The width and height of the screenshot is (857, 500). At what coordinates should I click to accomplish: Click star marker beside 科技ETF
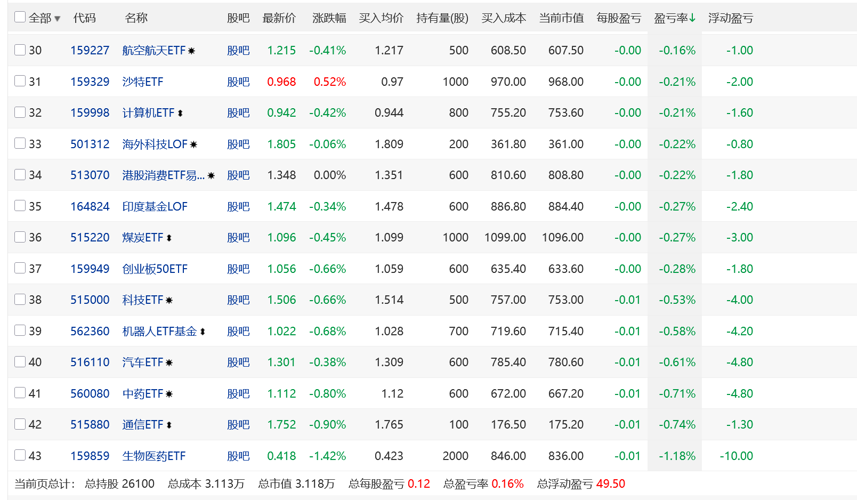(169, 301)
